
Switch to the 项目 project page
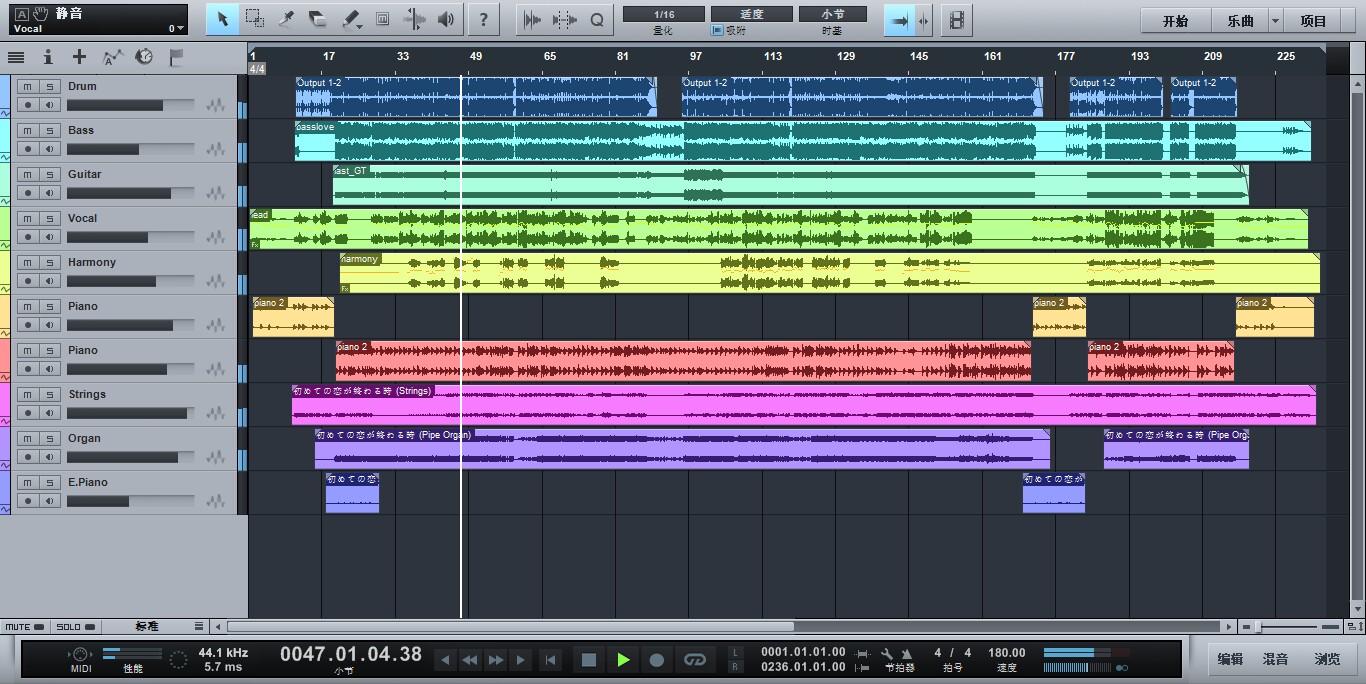click(x=1314, y=21)
